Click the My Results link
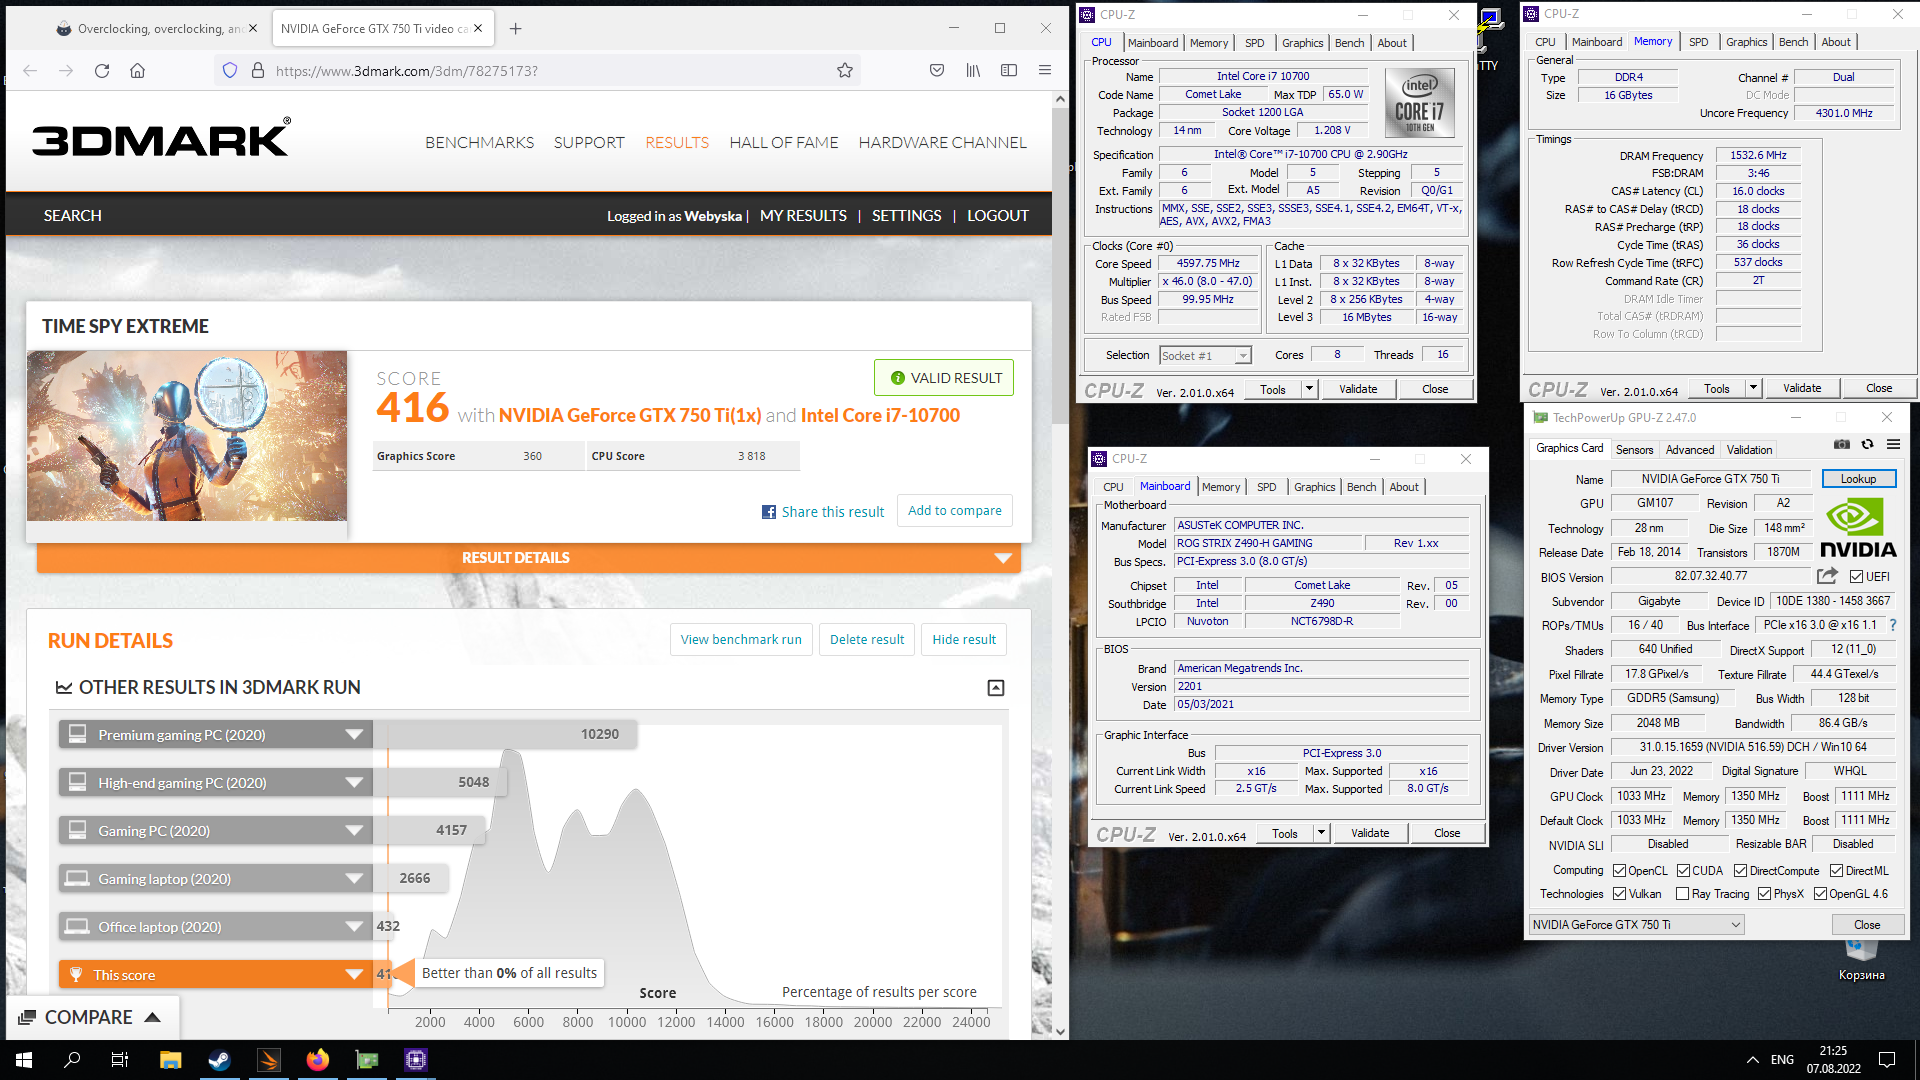The image size is (1920, 1080). click(x=803, y=216)
